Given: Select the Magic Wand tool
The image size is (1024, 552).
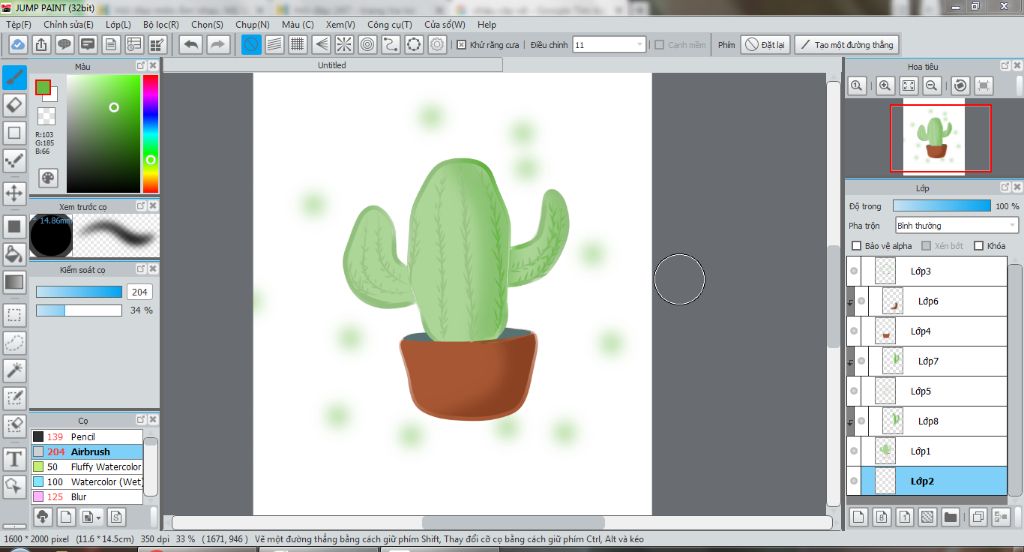Looking at the screenshot, I should click(14, 370).
